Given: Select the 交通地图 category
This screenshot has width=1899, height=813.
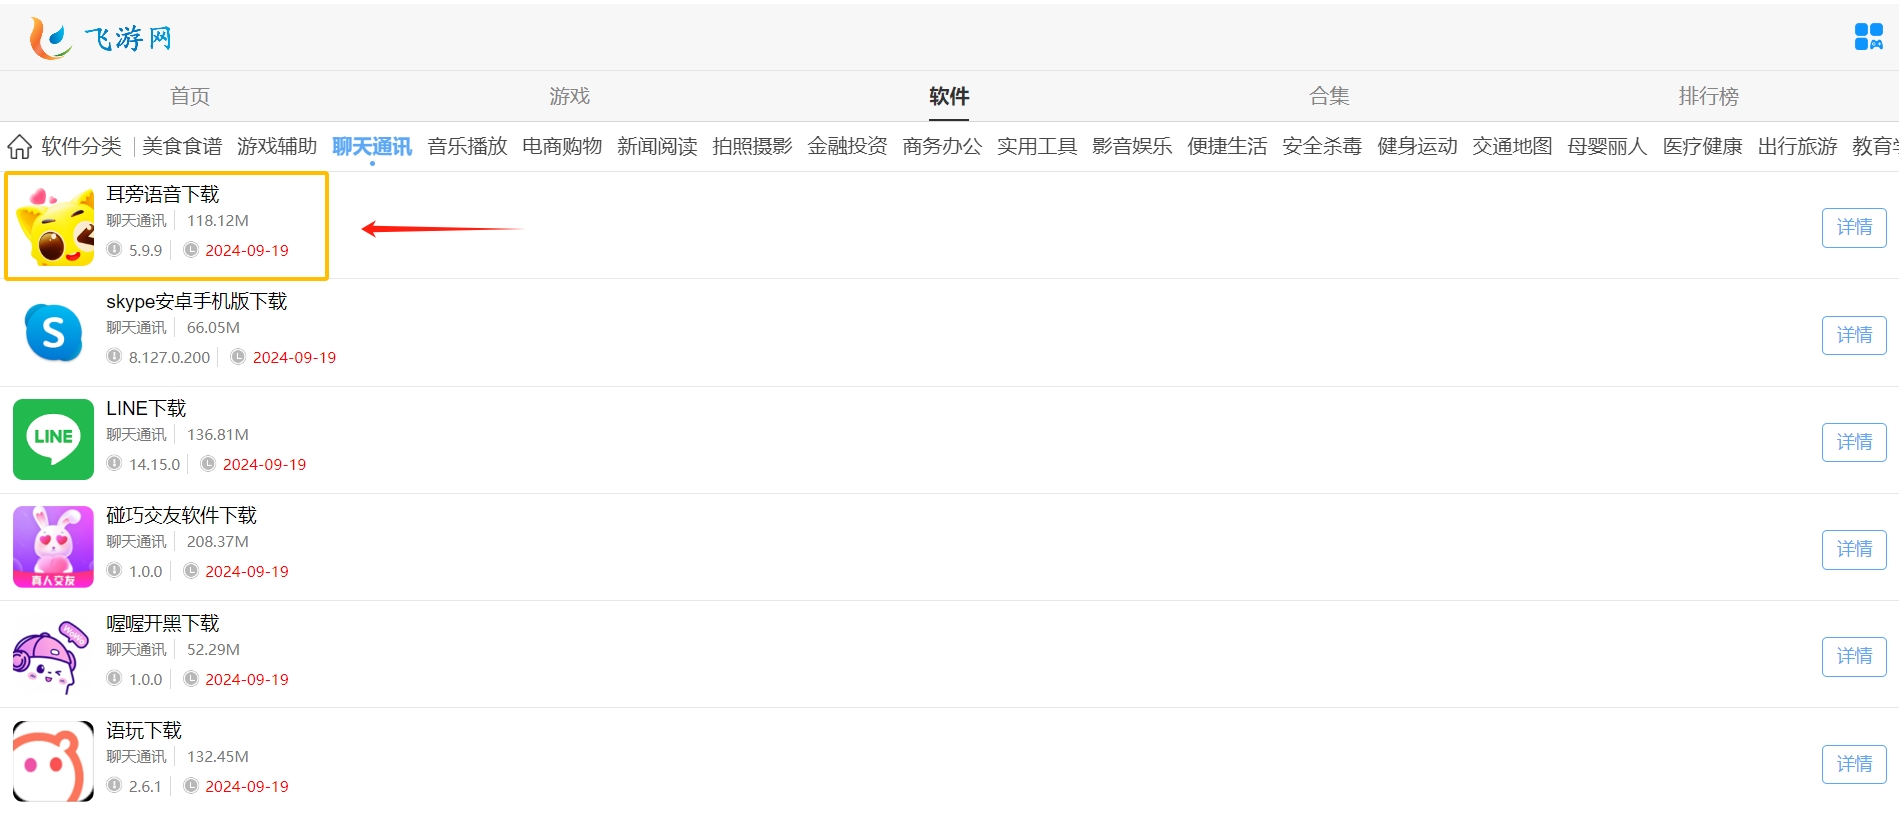Looking at the screenshot, I should tap(1512, 146).
